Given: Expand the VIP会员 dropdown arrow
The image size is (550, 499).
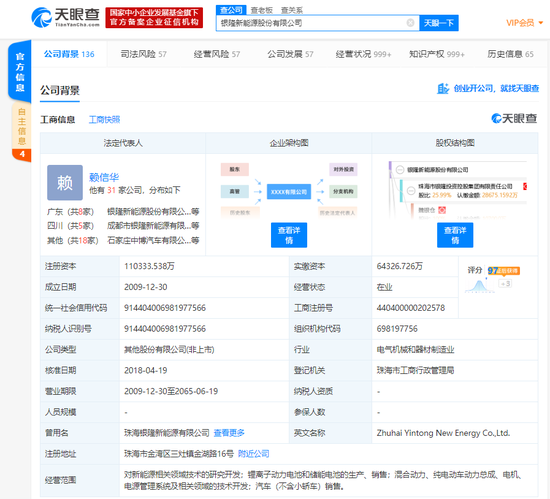Looking at the screenshot, I should click(541, 23).
